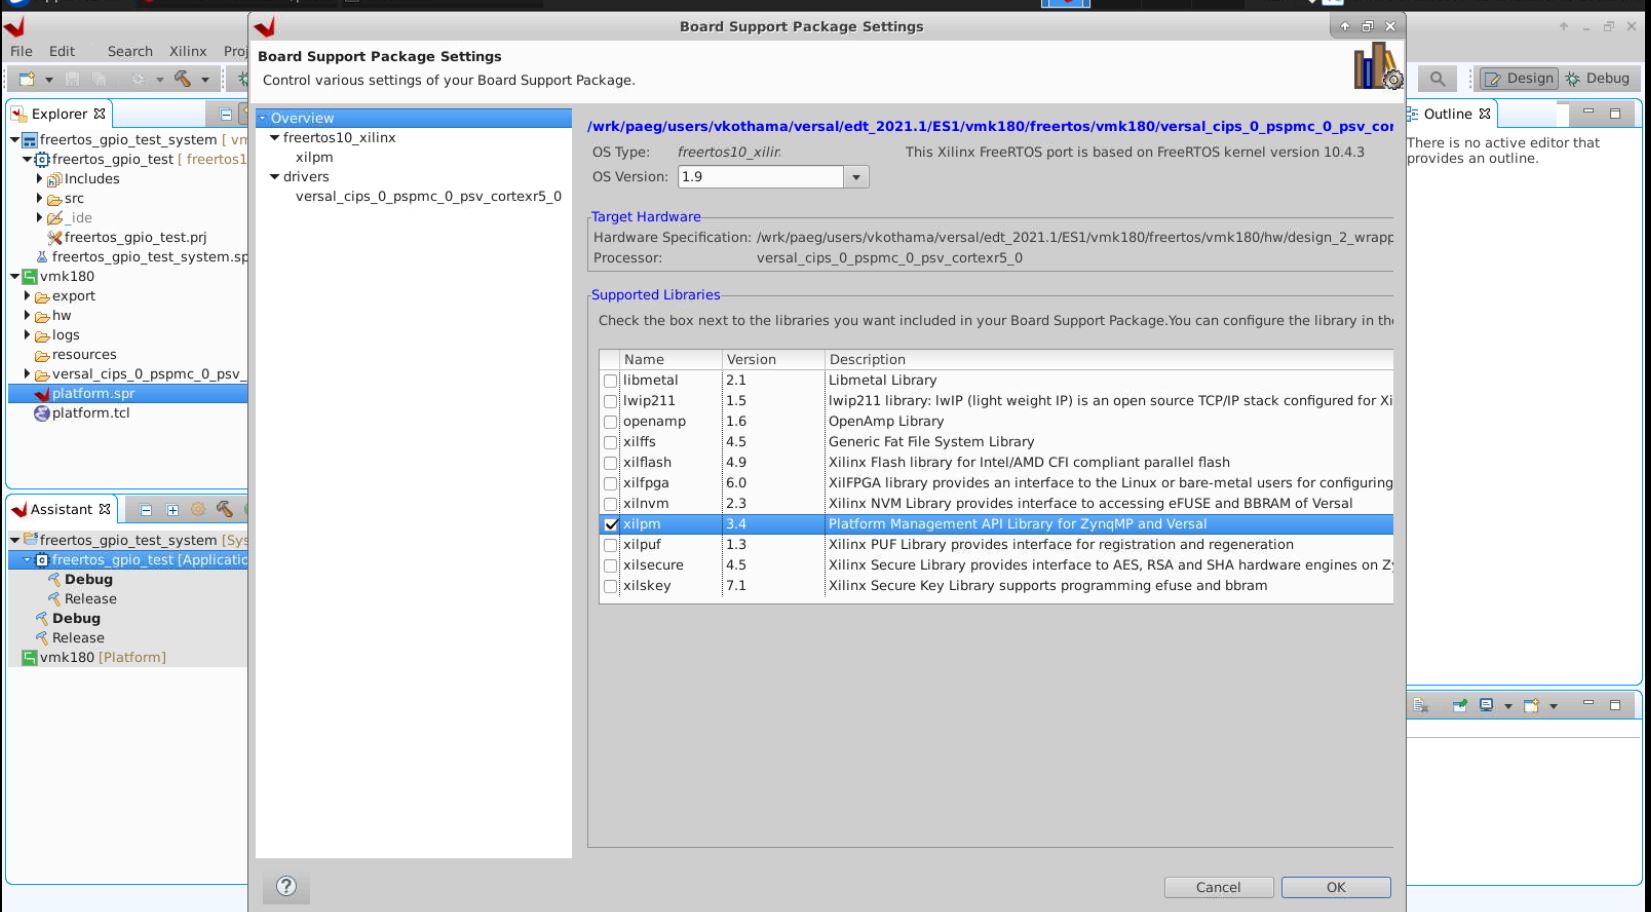1651x912 pixels.
Task: Maximize the Outline panel
Action: [x=1615, y=113]
